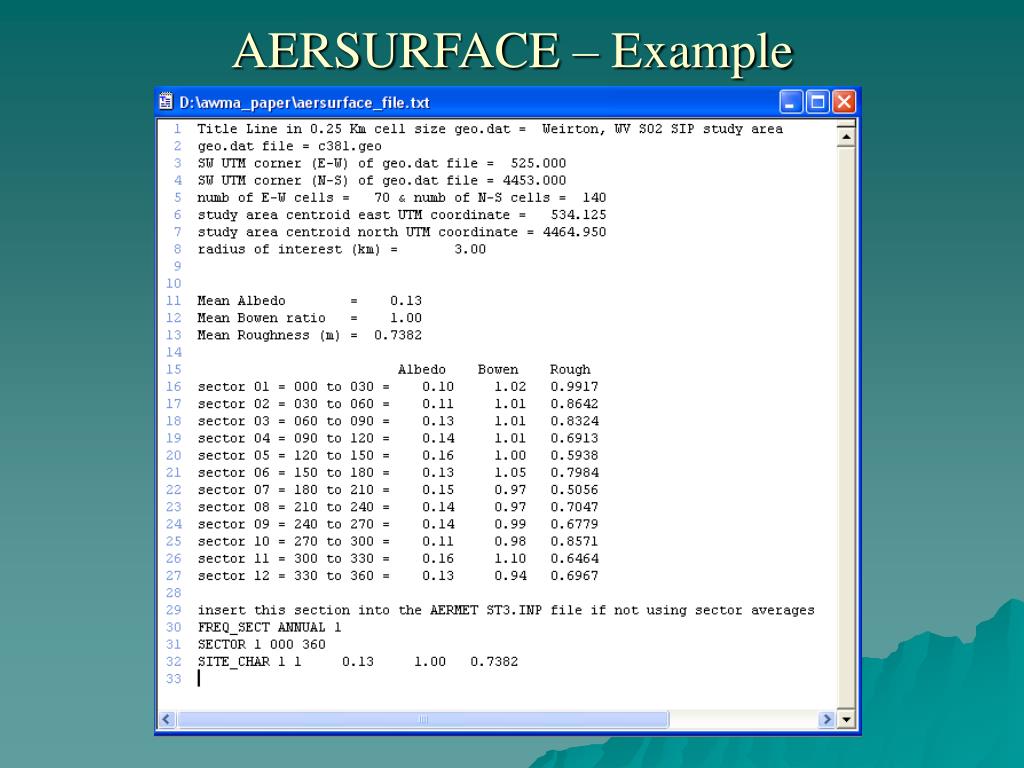Viewport: 1024px width, 768px height.
Task: Click the 'sector 09 = 240 to 270' row
Action: point(398,524)
